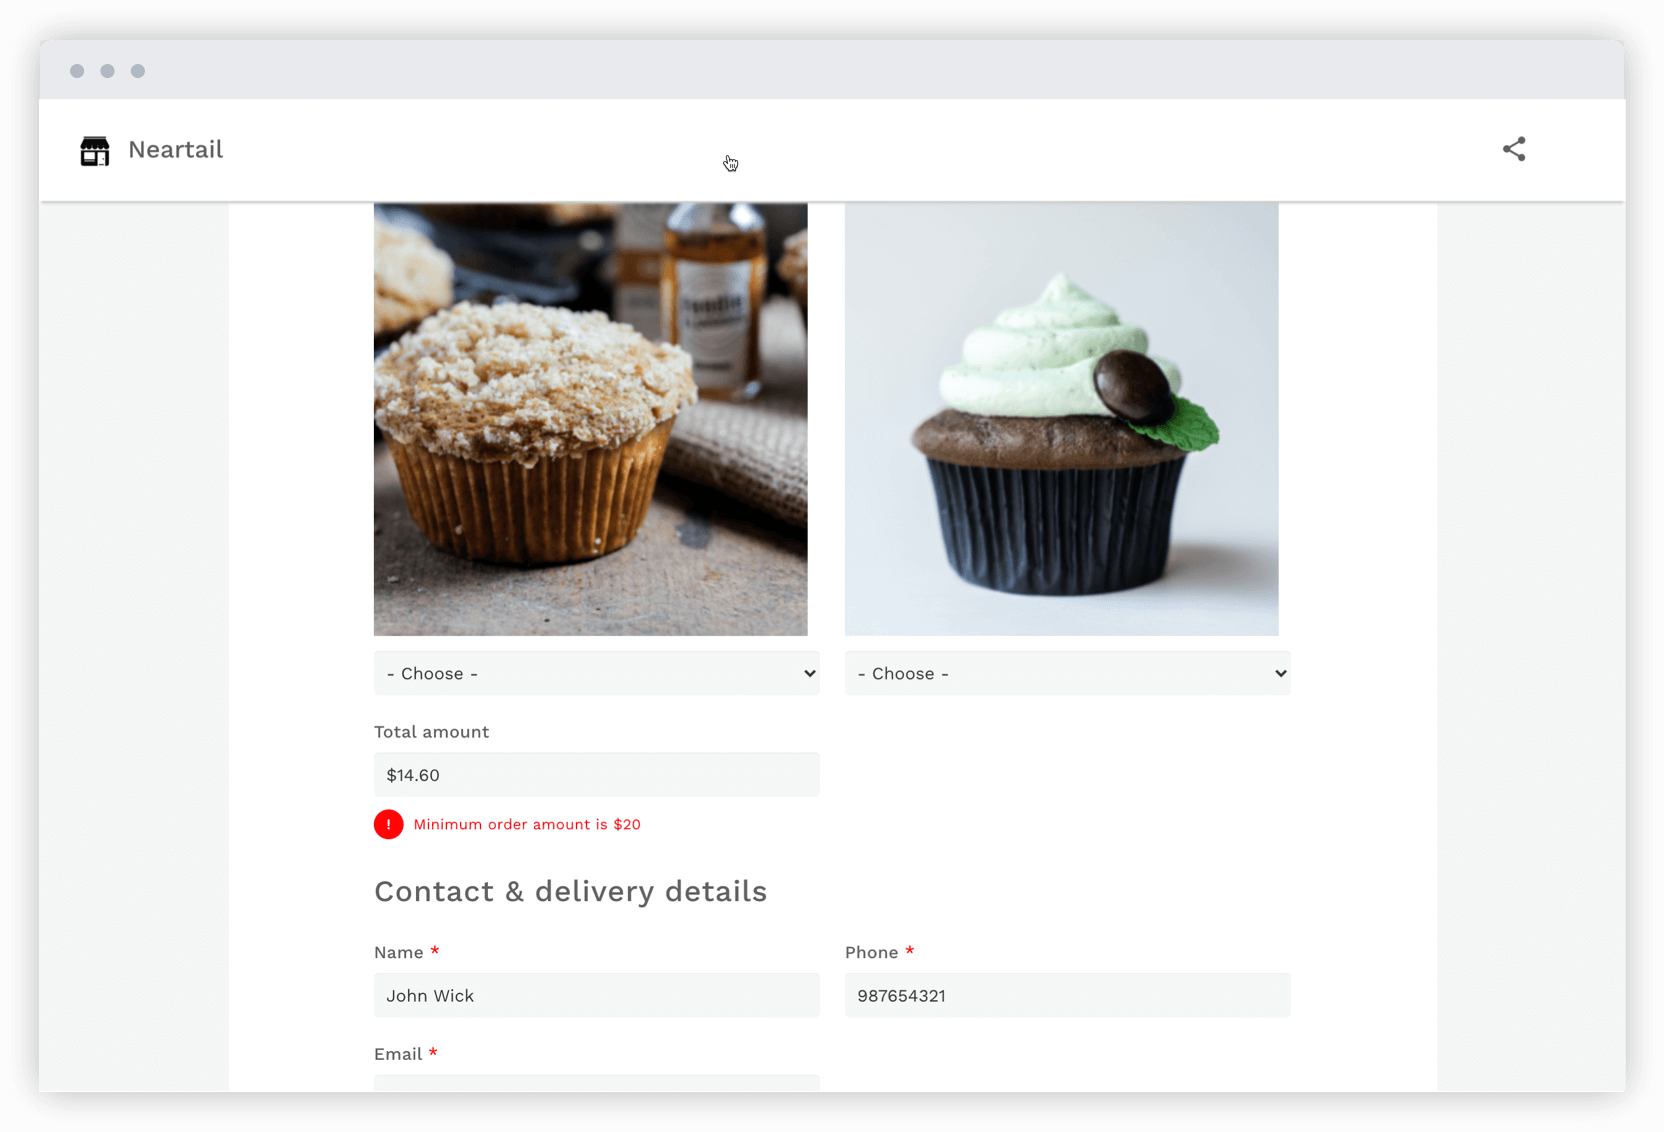Viewport: 1664px width, 1132px height.
Task: Click the Neartail text label in the header
Action: click(x=175, y=149)
